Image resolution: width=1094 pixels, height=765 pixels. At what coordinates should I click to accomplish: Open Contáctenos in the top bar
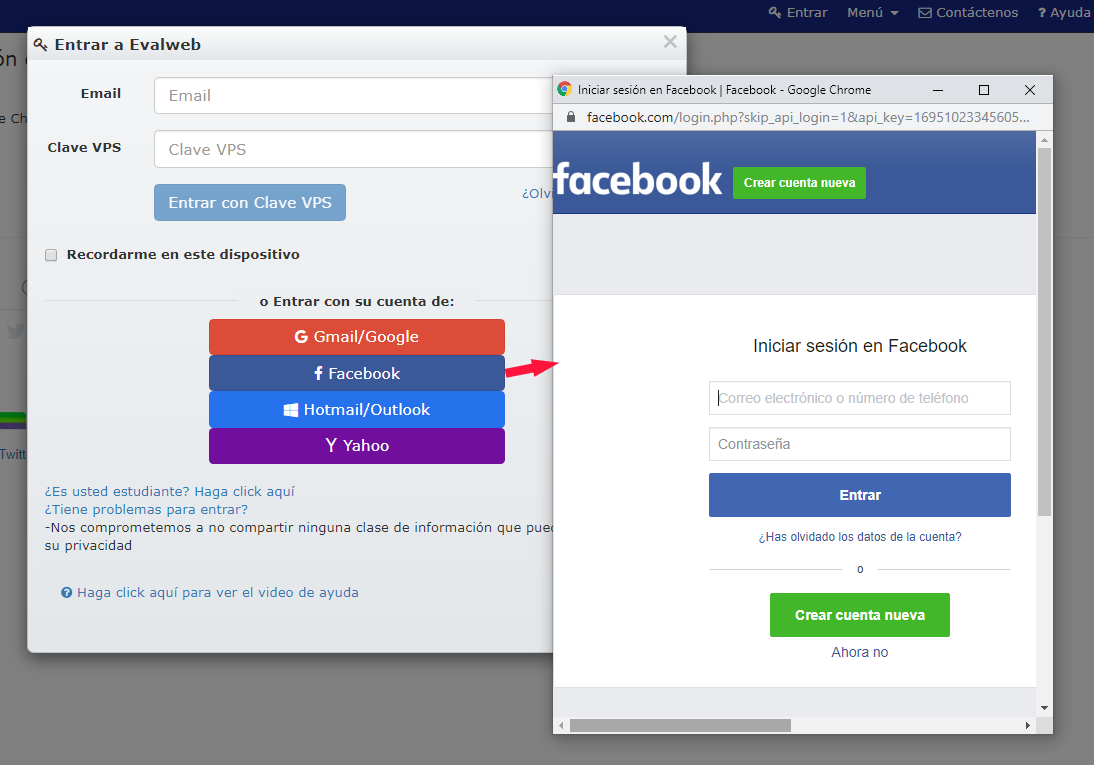968,13
